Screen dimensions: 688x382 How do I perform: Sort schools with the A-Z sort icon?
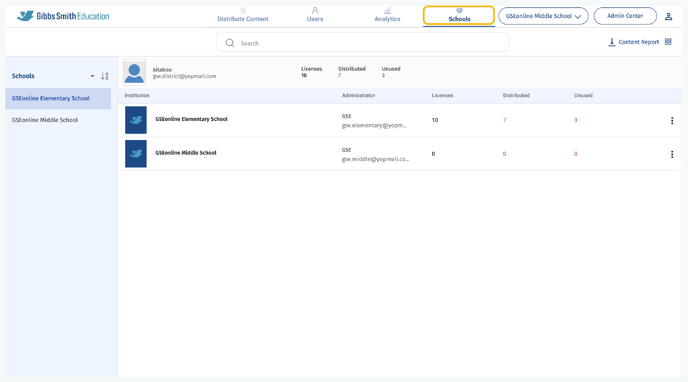tap(104, 76)
